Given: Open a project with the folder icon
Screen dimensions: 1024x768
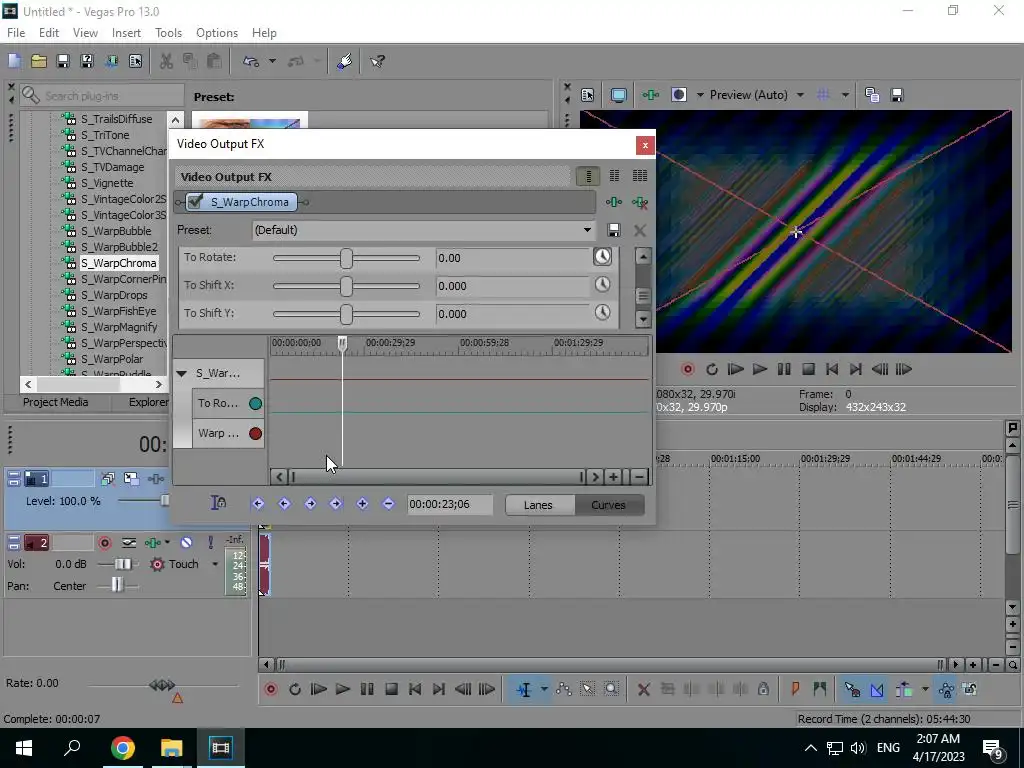Looking at the screenshot, I should pos(39,61).
